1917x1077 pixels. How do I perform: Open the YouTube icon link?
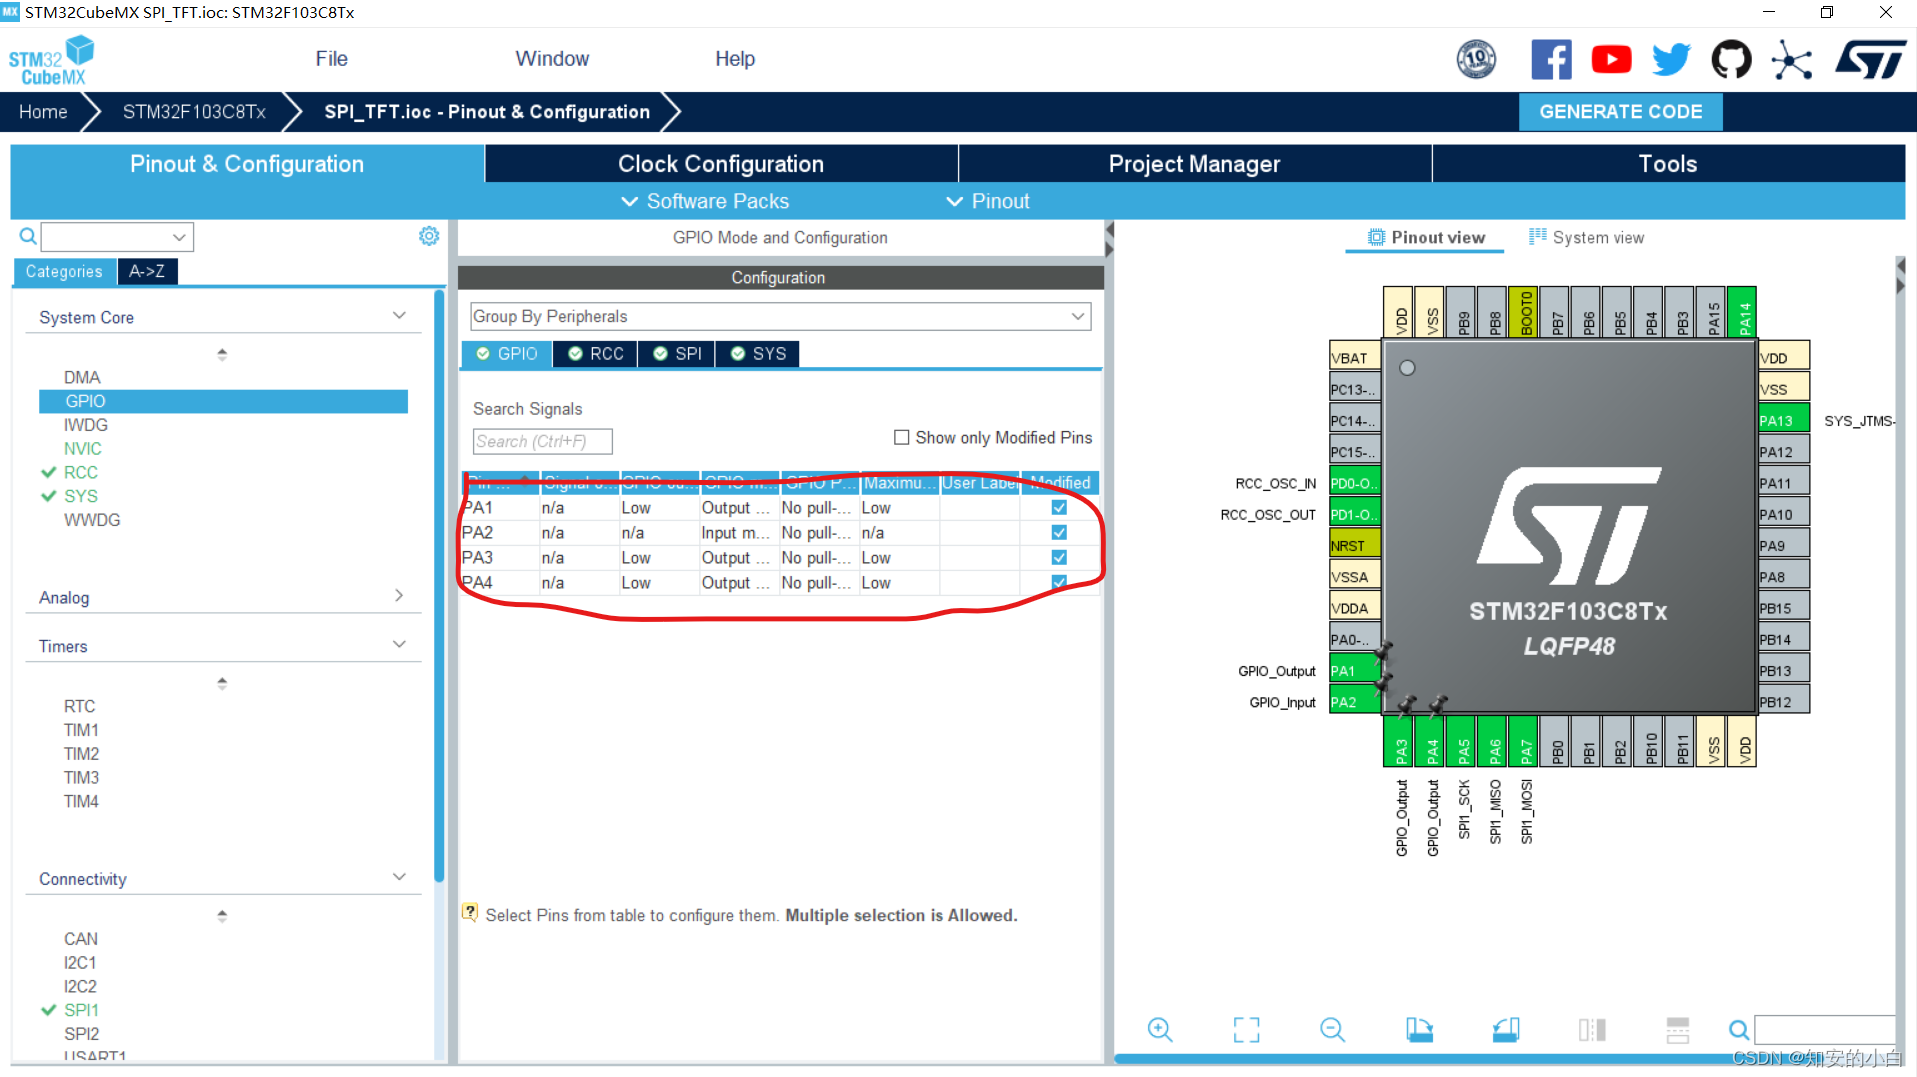click(x=1611, y=60)
